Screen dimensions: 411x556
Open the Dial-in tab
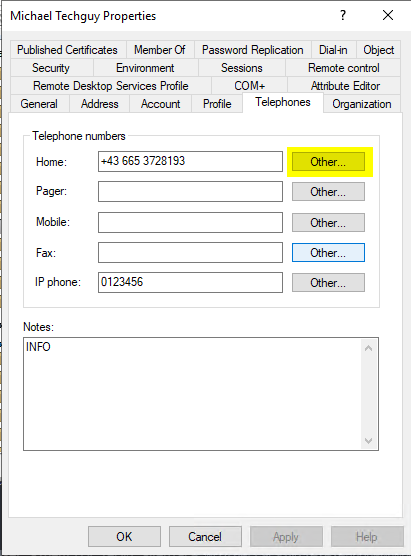(x=333, y=50)
